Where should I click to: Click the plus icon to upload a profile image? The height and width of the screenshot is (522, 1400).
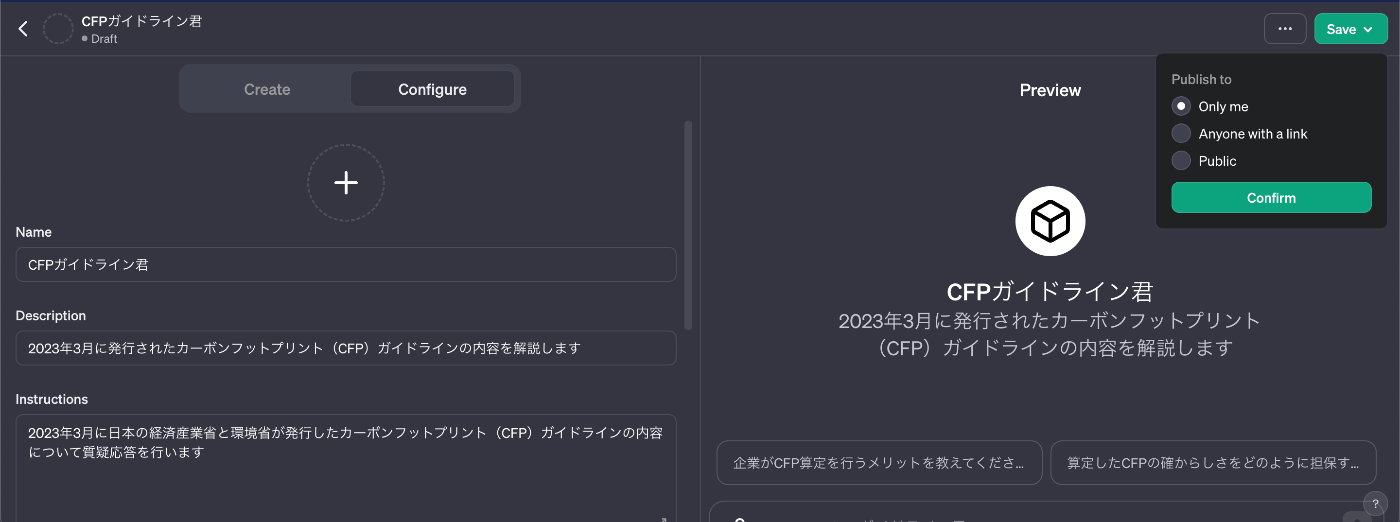coord(346,182)
